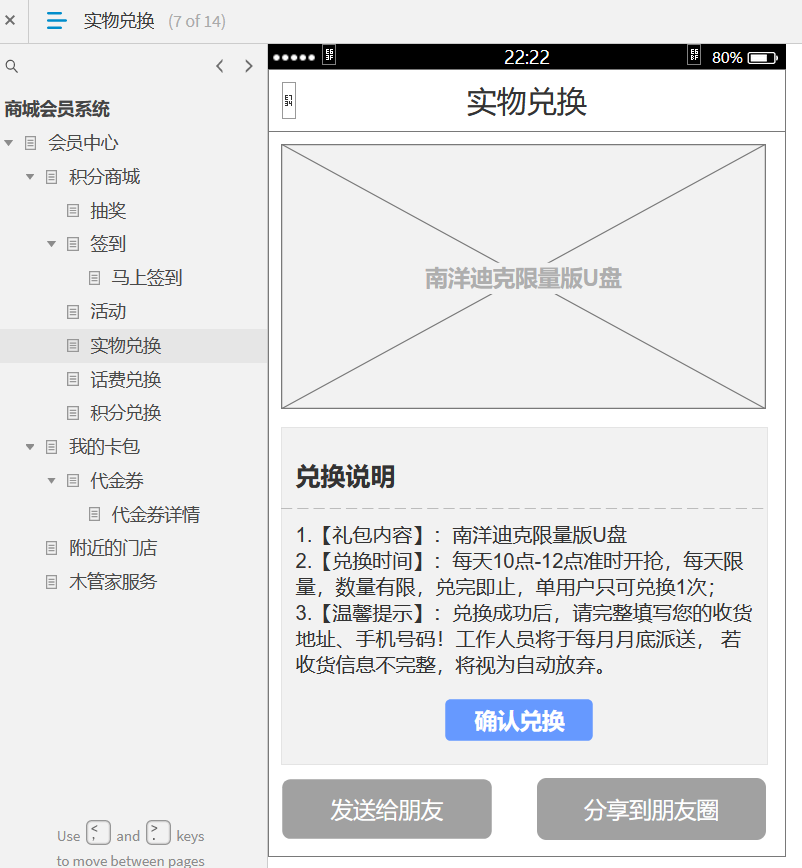The height and width of the screenshot is (868, 802).
Task: Click page icon beside 抽奖
Action: (73, 211)
